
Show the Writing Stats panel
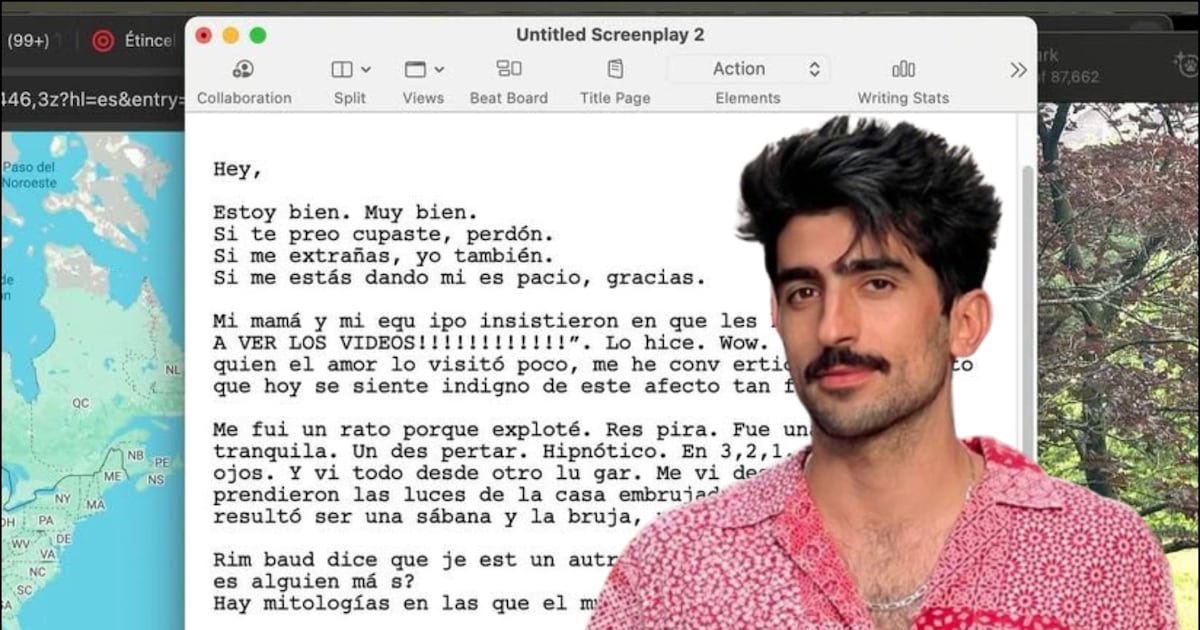click(903, 69)
